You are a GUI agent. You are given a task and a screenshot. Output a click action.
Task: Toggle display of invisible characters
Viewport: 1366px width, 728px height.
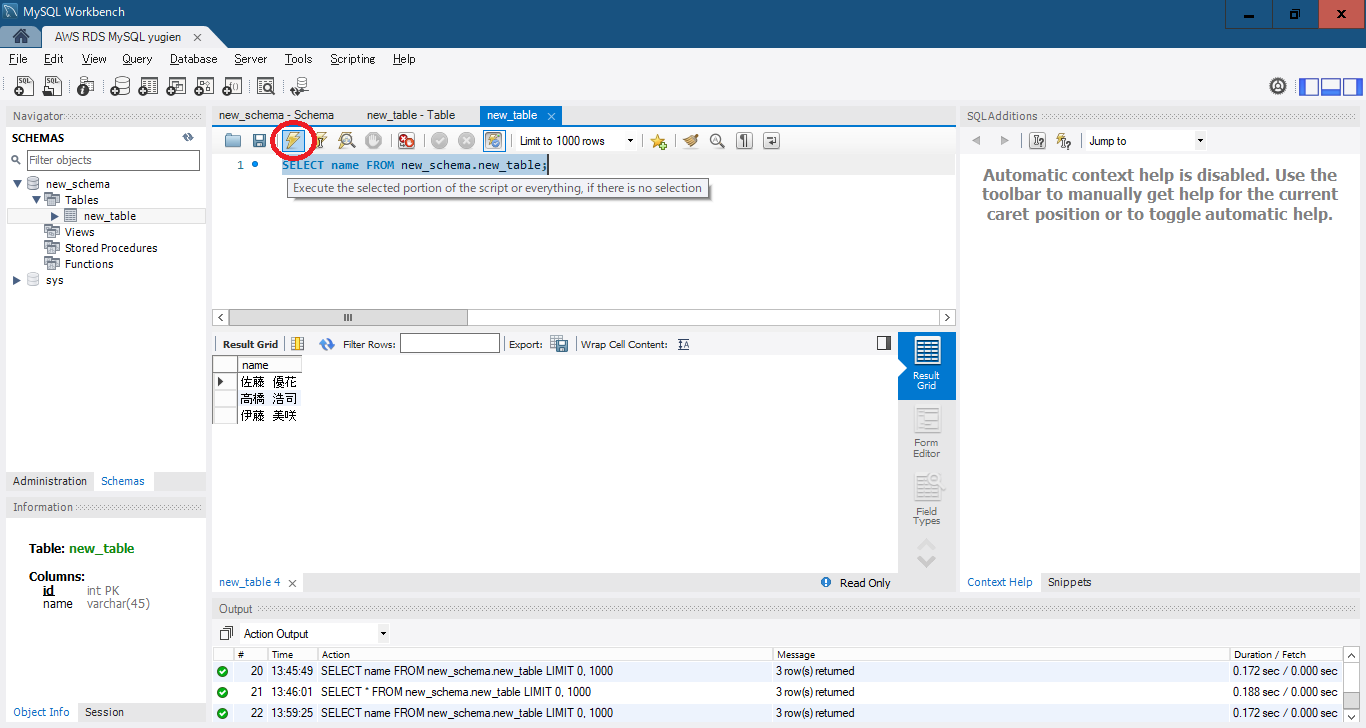click(744, 141)
